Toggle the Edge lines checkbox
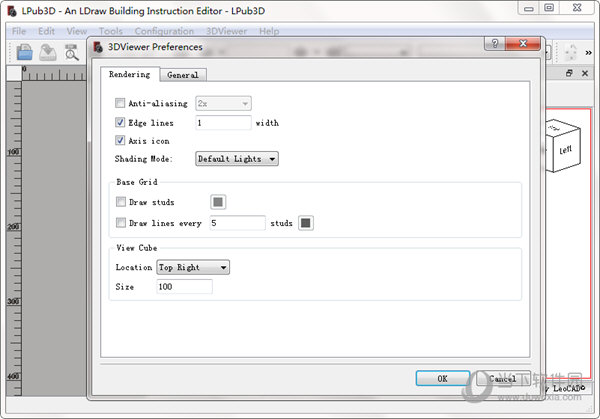600x419 pixels. point(120,122)
